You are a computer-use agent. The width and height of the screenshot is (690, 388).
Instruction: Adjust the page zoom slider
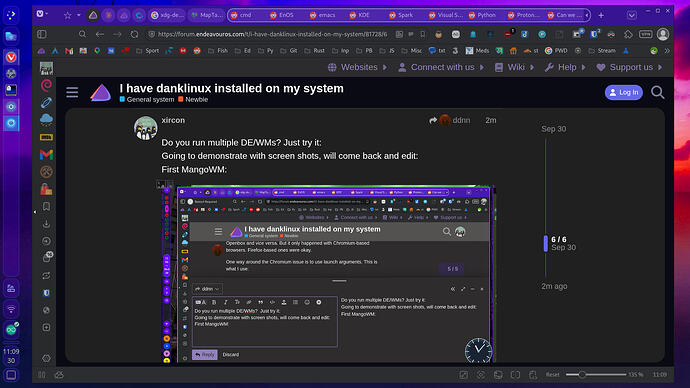click(596, 375)
